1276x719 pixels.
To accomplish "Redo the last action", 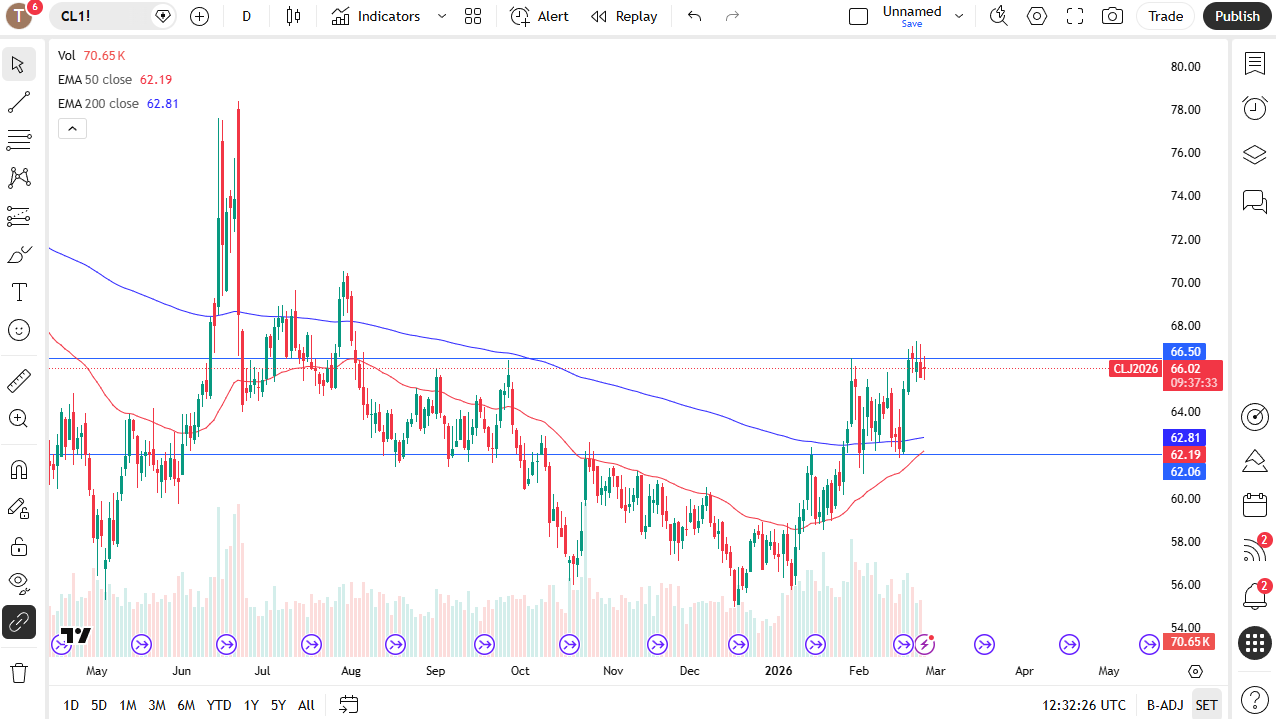I will pyautogui.click(x=732, y=16).
